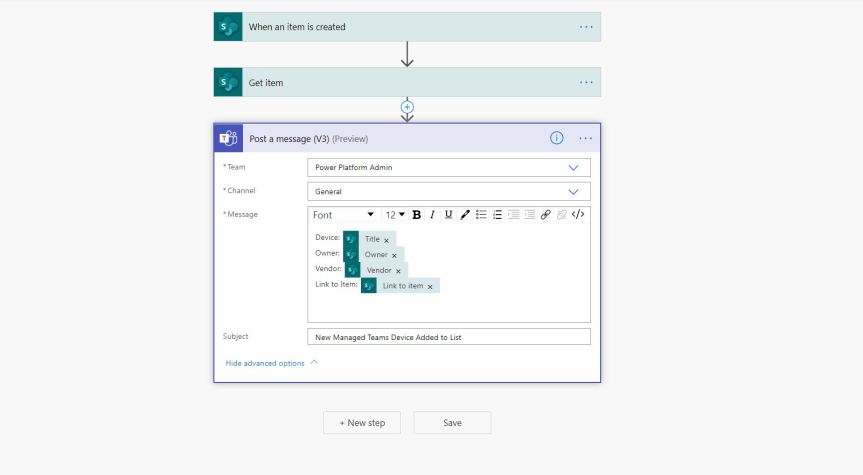Screen dimensions: 863x475
Task: Insert a numbered list in message
Action: coord(497,215)
